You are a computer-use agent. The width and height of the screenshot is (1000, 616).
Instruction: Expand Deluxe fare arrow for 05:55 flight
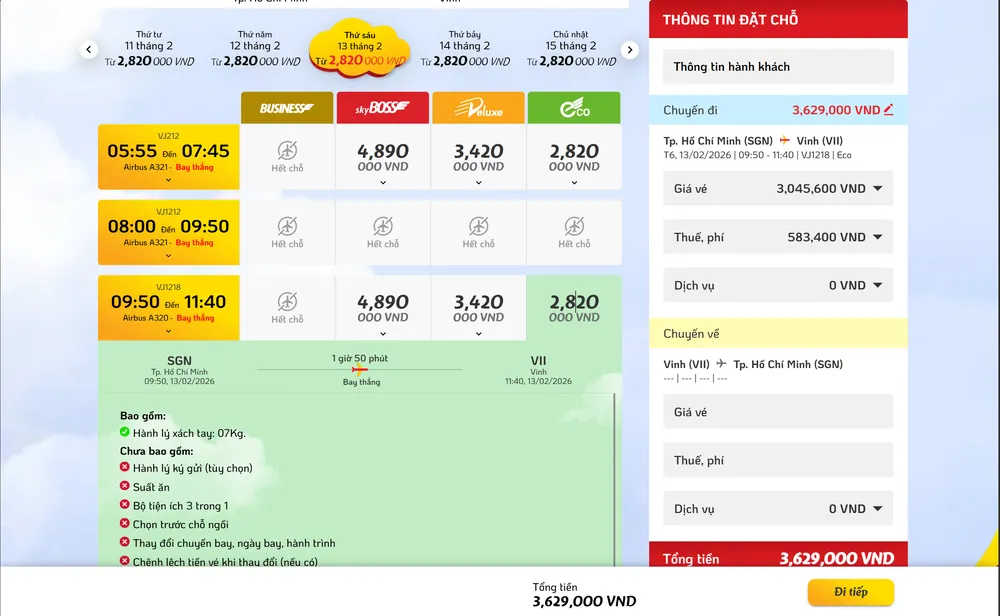point(478,183)
